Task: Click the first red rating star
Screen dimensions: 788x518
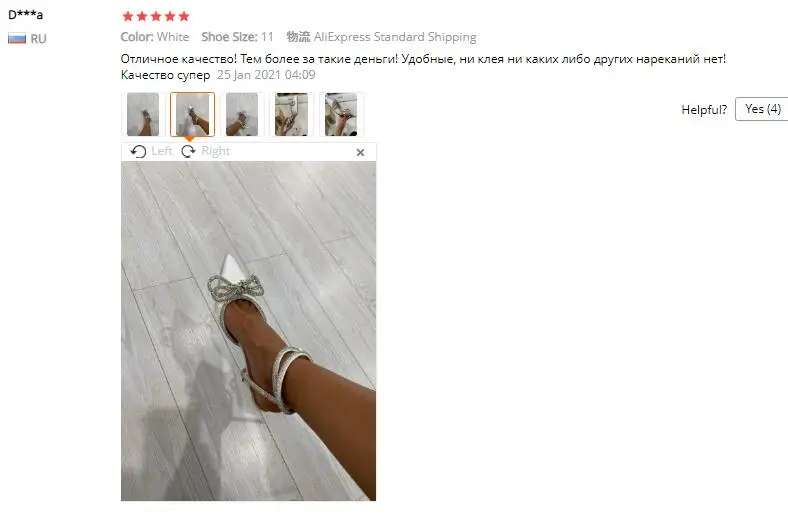Action: pos(128,17)
